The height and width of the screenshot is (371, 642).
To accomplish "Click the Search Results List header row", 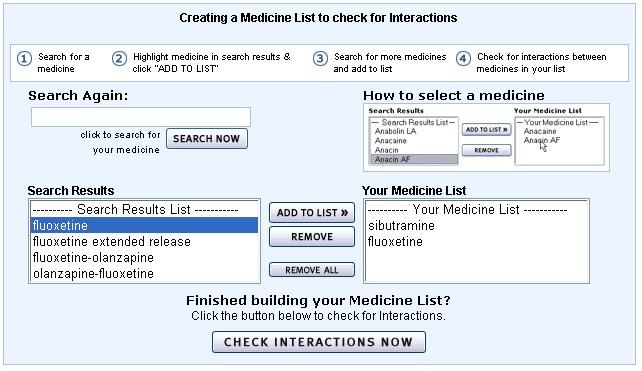I will [x=144, y=209].
